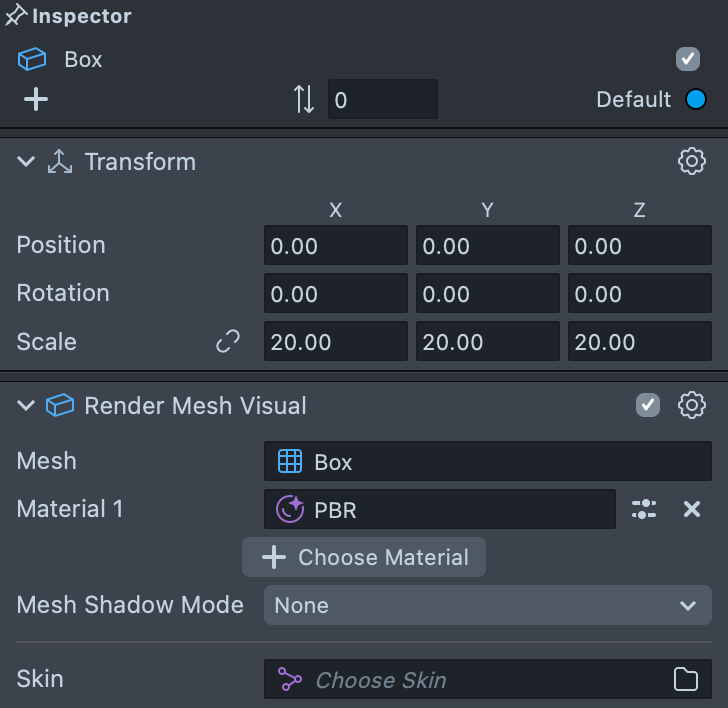Open the Mesh Shadow Mode dropdown
728x708 pixels.
click(x=488, y=605)
